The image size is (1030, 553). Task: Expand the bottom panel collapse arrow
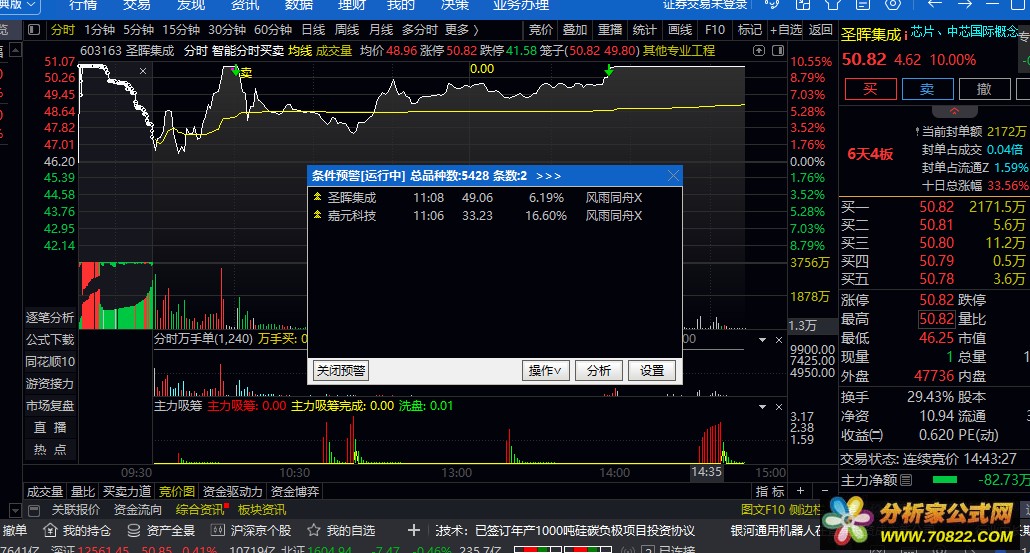pyautogui.click(x=15, y=510)
